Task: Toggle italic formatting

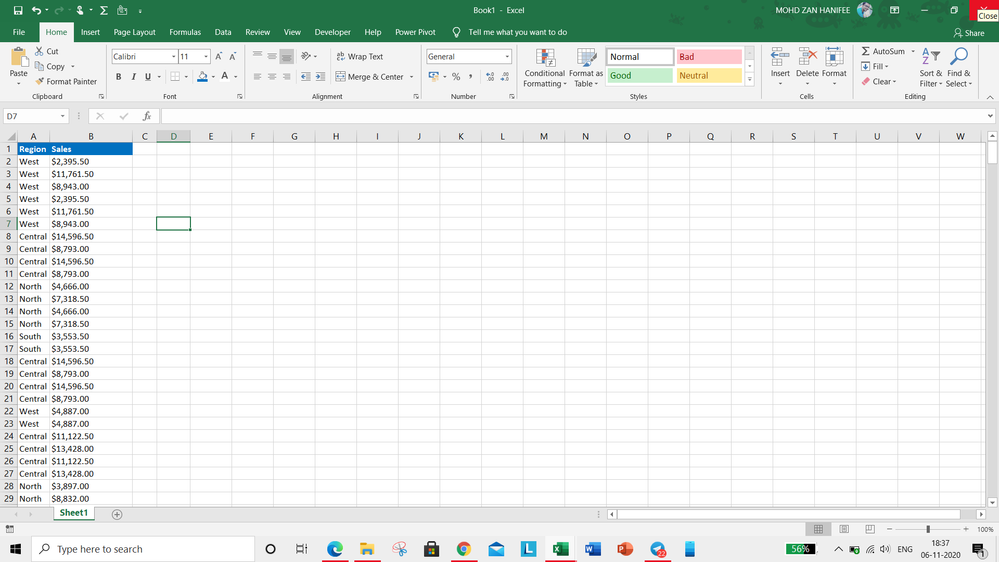Action: pos(133,76)
